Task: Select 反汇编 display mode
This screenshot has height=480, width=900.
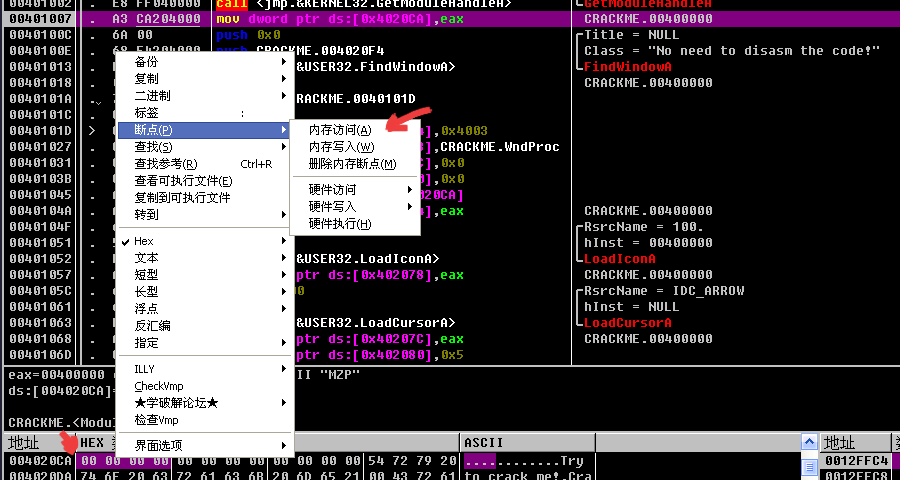Action: (x=205, y=326)
